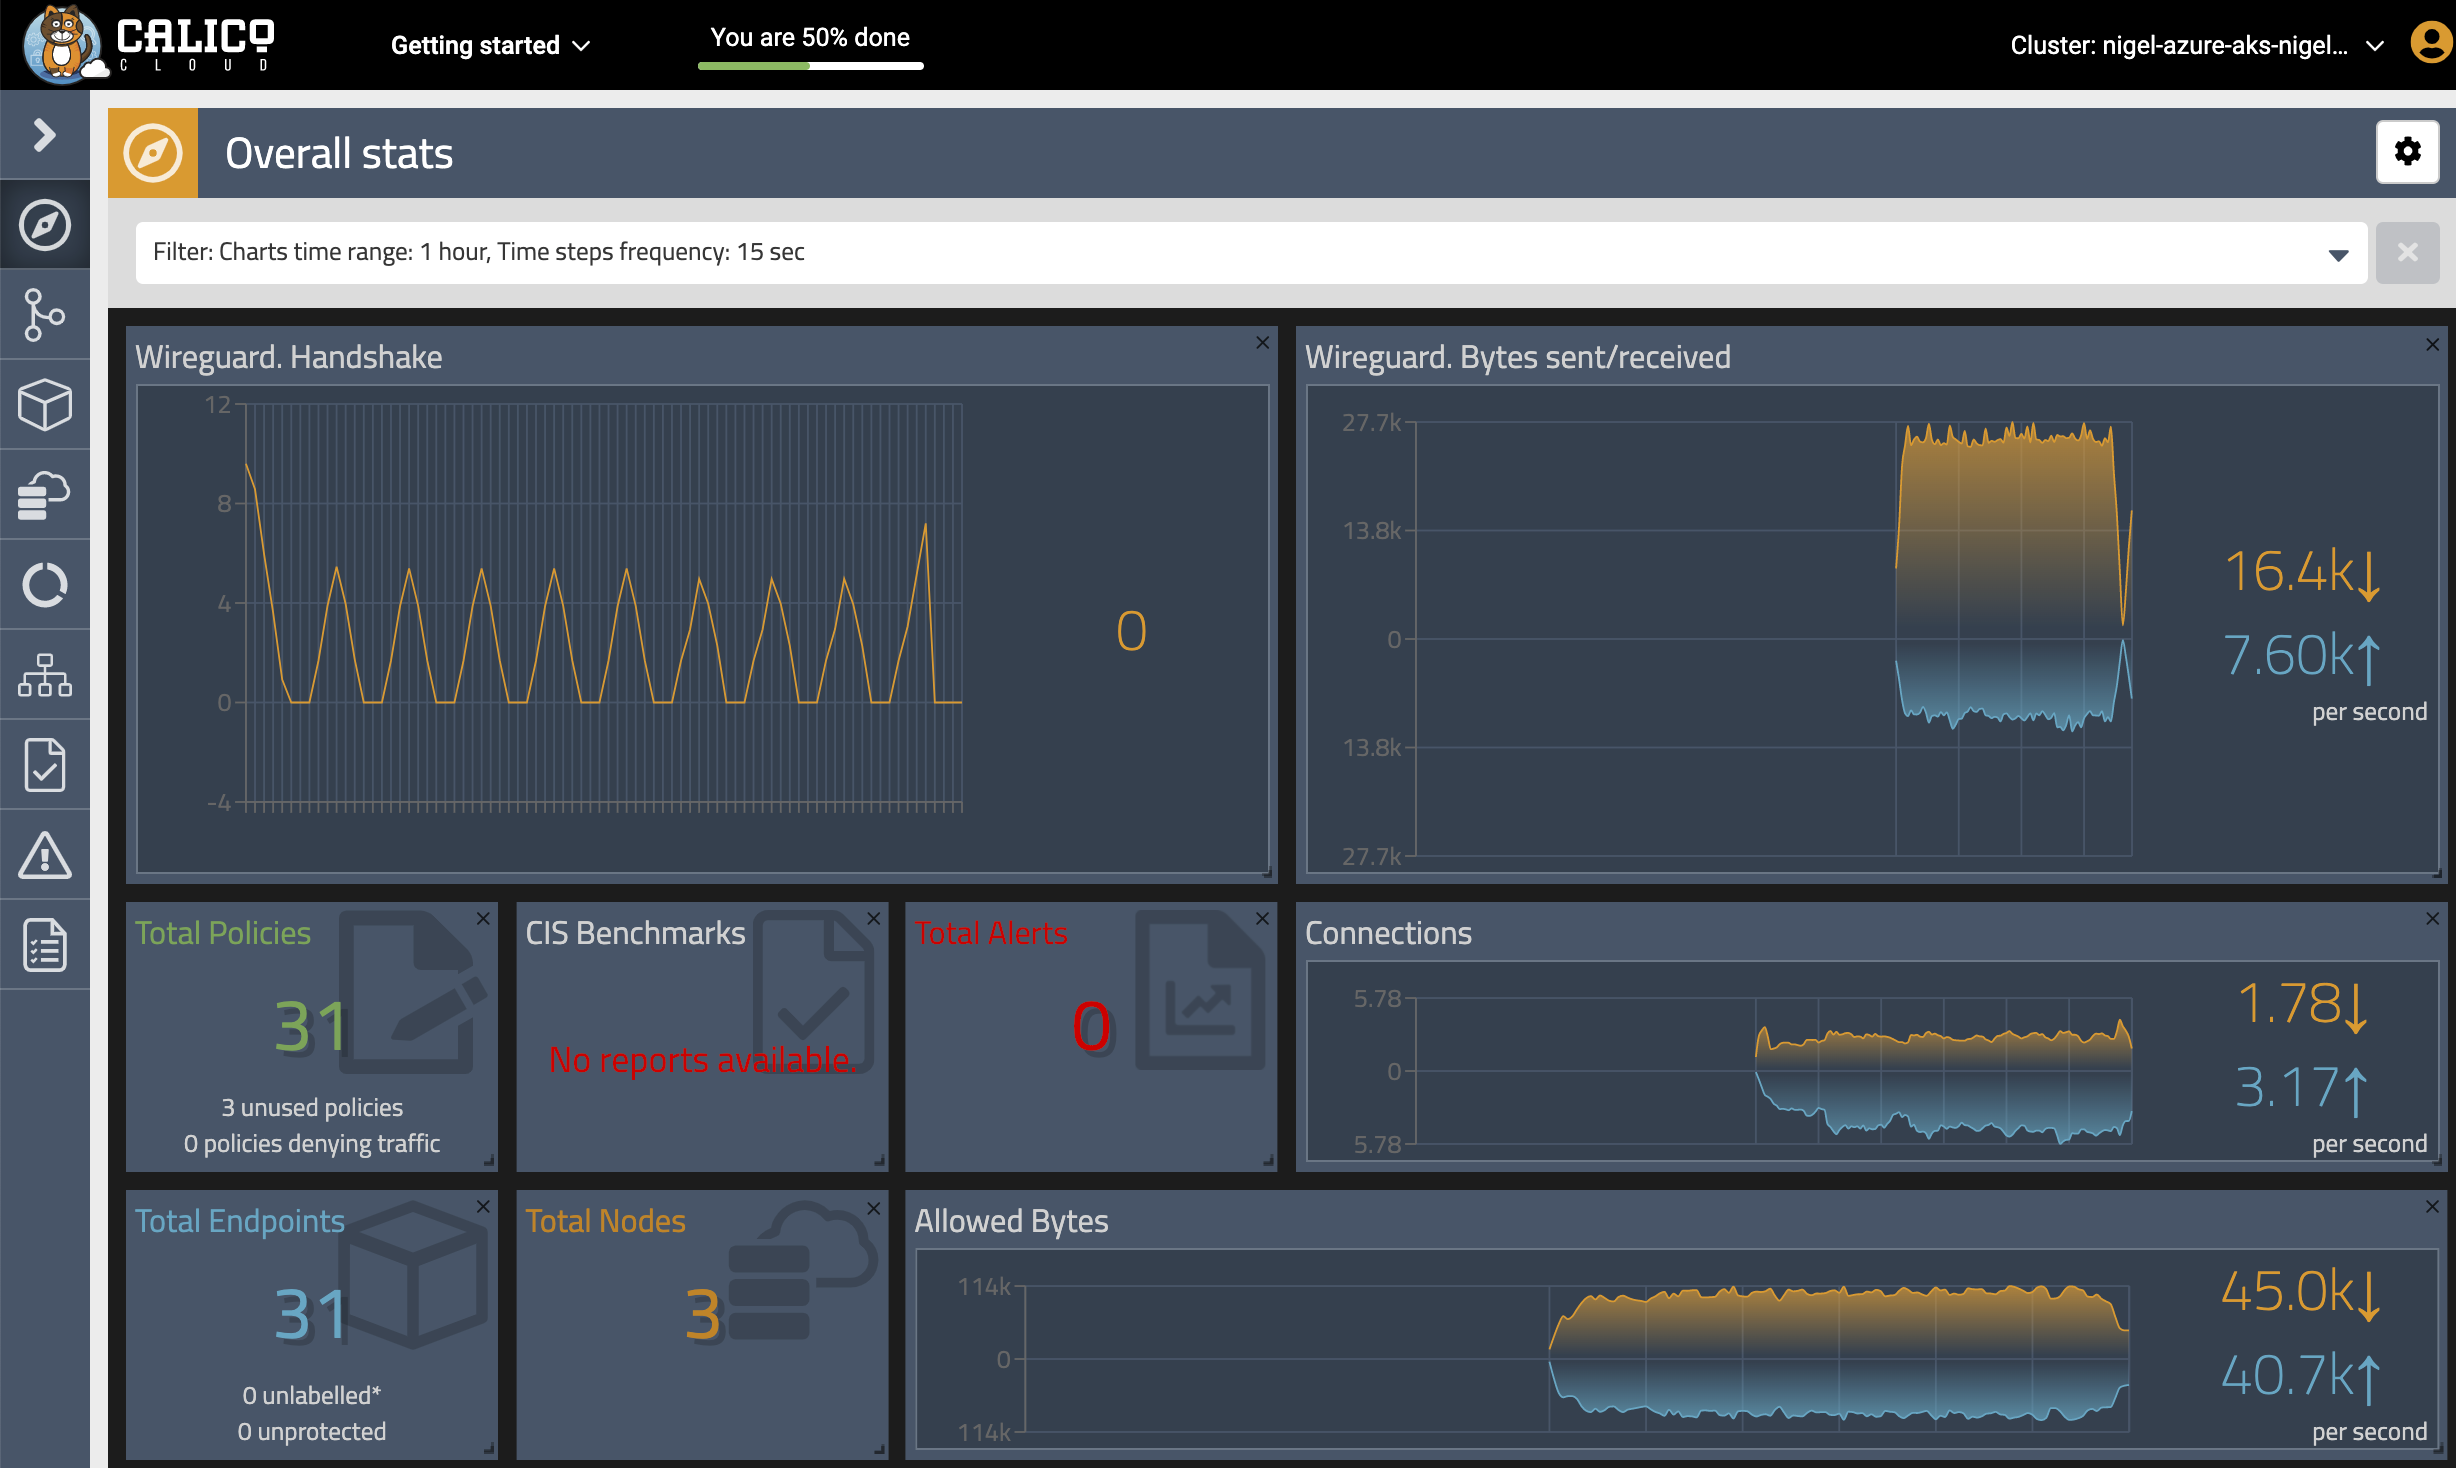This screenshot has height=1468, width=2456.
Task: Click the 50% done progress bar
Action: point(810,65)
